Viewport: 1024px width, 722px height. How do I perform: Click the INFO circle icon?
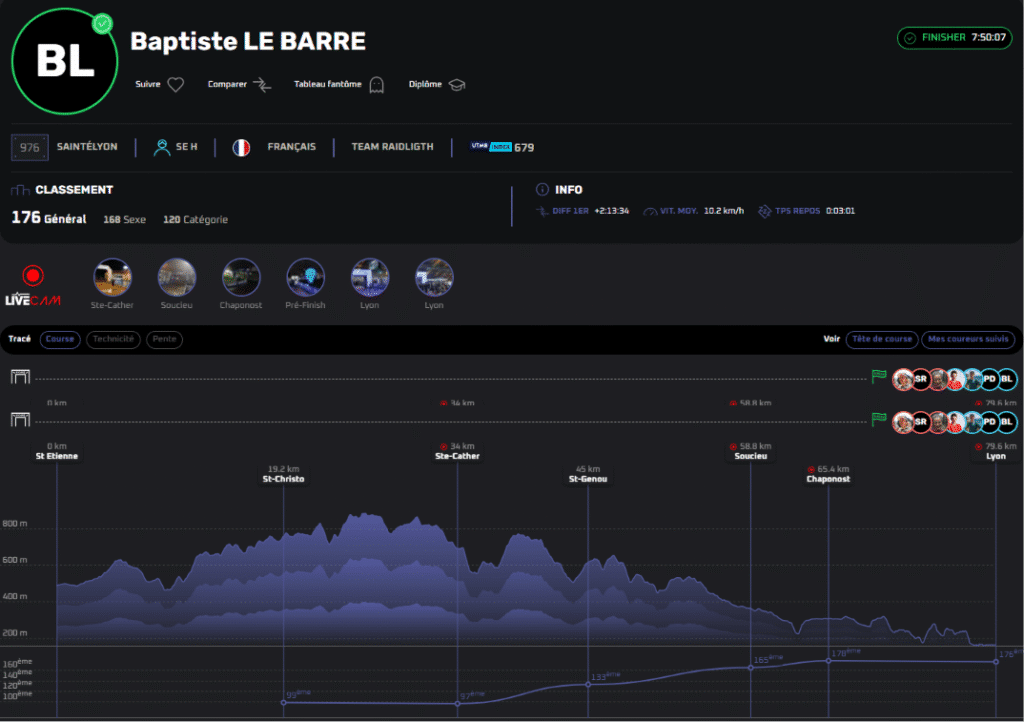542,189
